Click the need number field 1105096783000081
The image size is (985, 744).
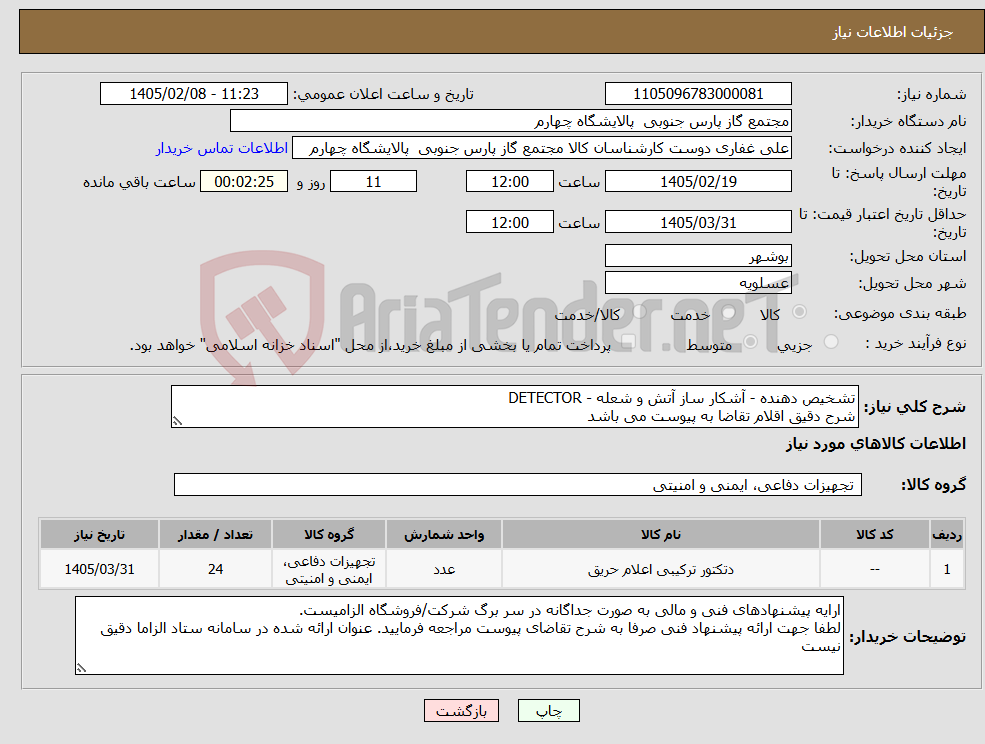click(x=698, y=94)
